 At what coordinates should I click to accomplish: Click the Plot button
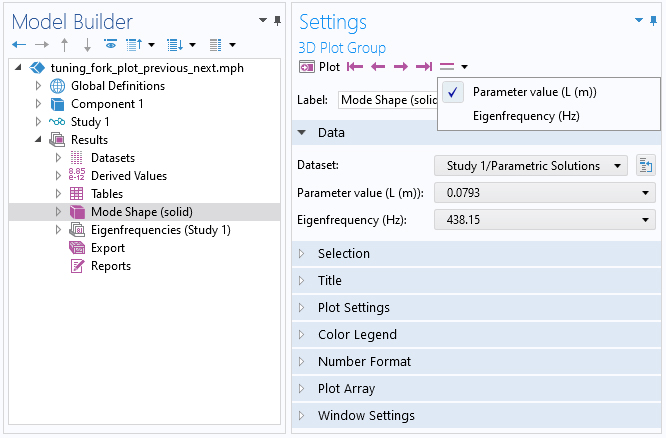click(x=319, y=67)
